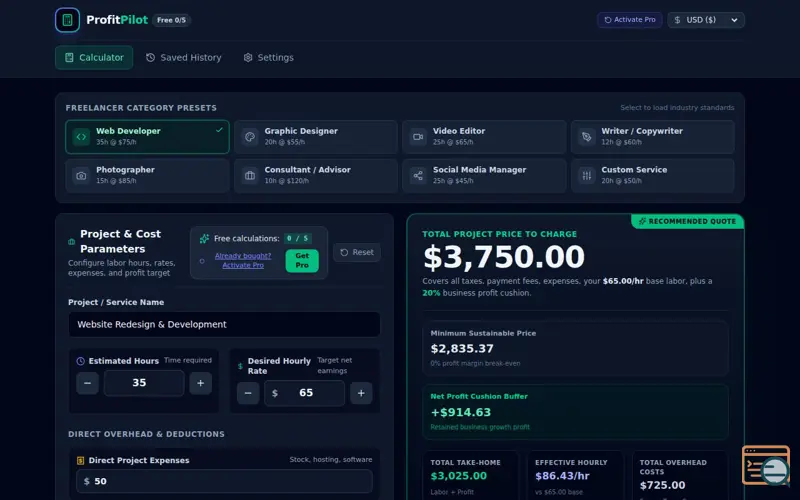
Task: Click the ProfitPilot calculator logo icon
Action: pyautogui.click(x=67, y=20)
